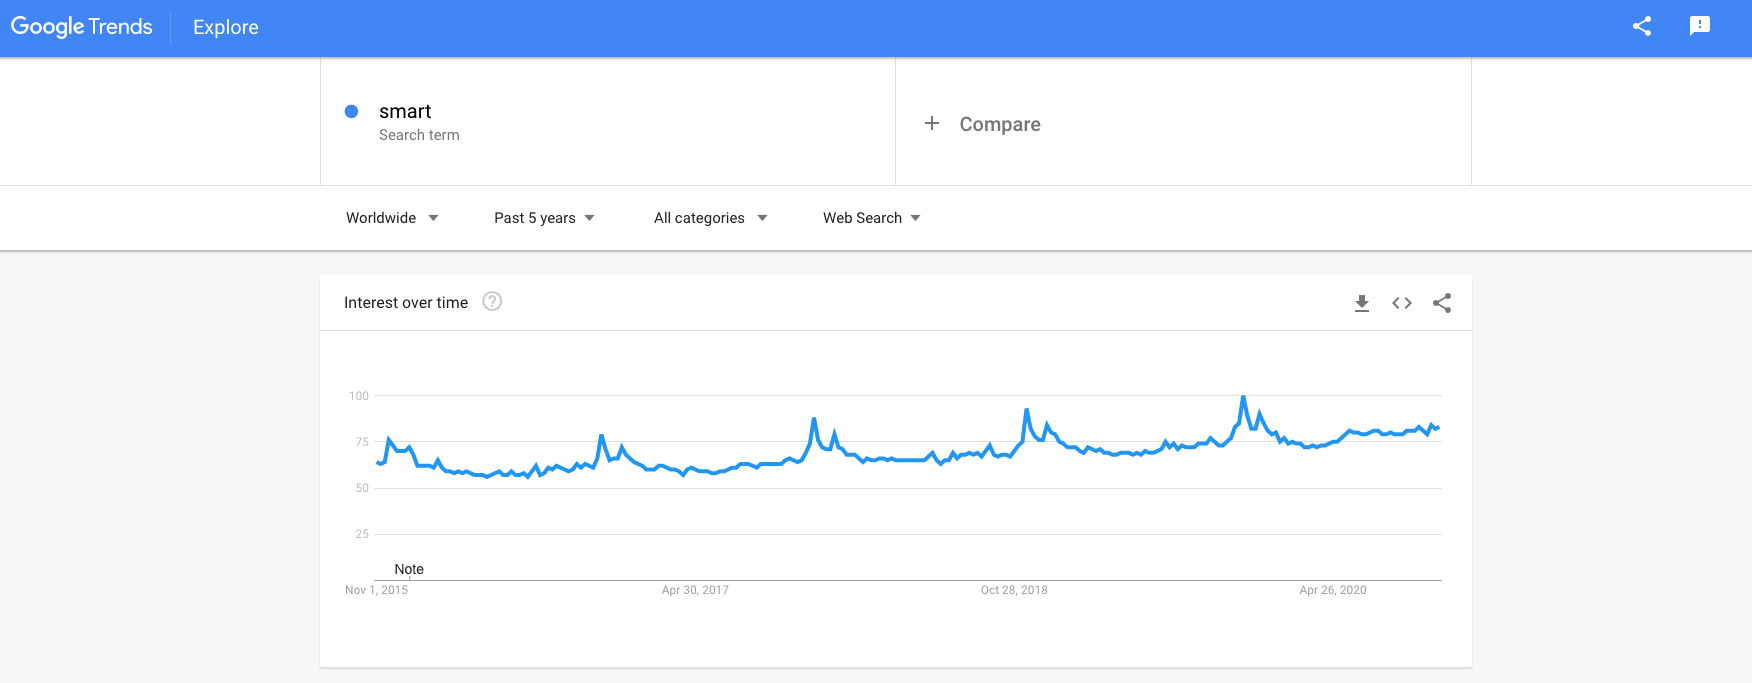This screenshot has width=1752, height=683.
Task: Open the help tooltip next to Interest over time
Action: coord(491,301)
